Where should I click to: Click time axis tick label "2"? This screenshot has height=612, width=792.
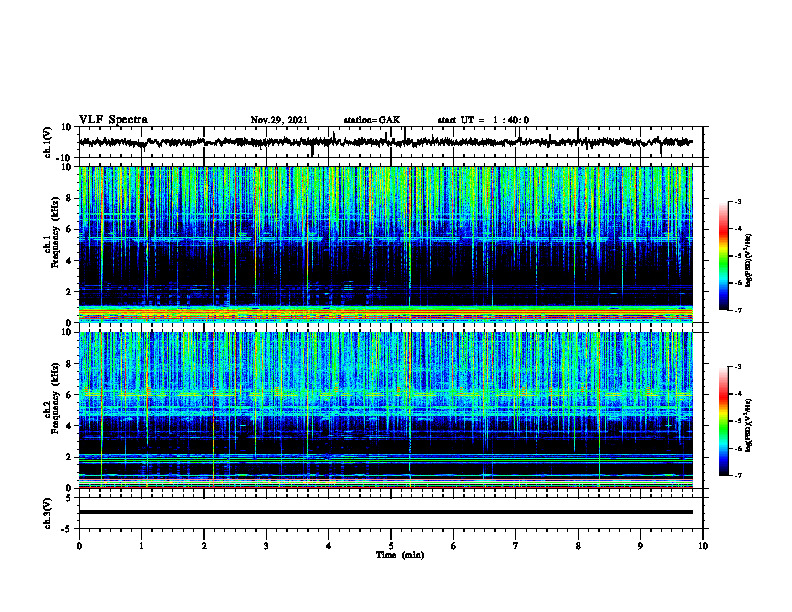pos(204,546)
